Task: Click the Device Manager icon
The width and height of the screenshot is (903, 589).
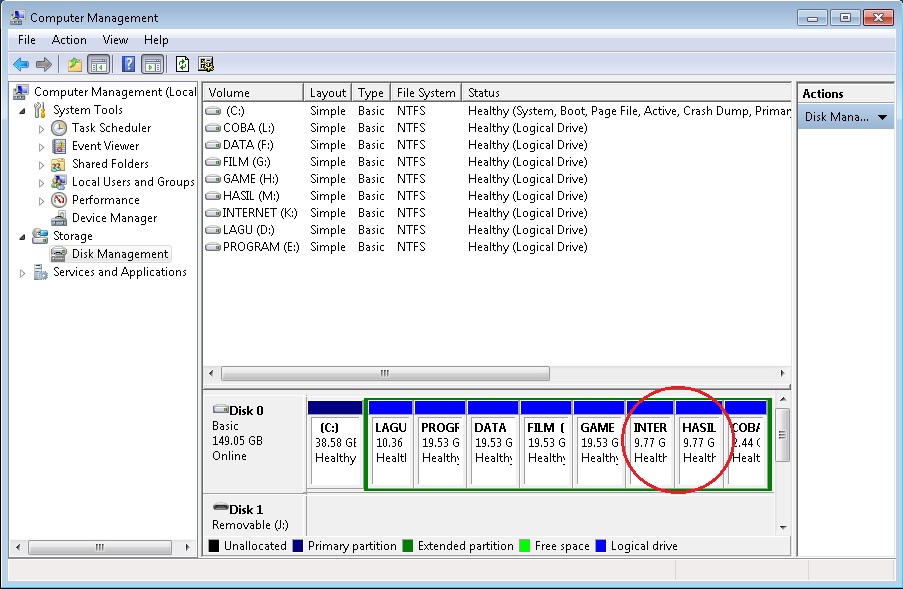Action: (x=59, y=218)
